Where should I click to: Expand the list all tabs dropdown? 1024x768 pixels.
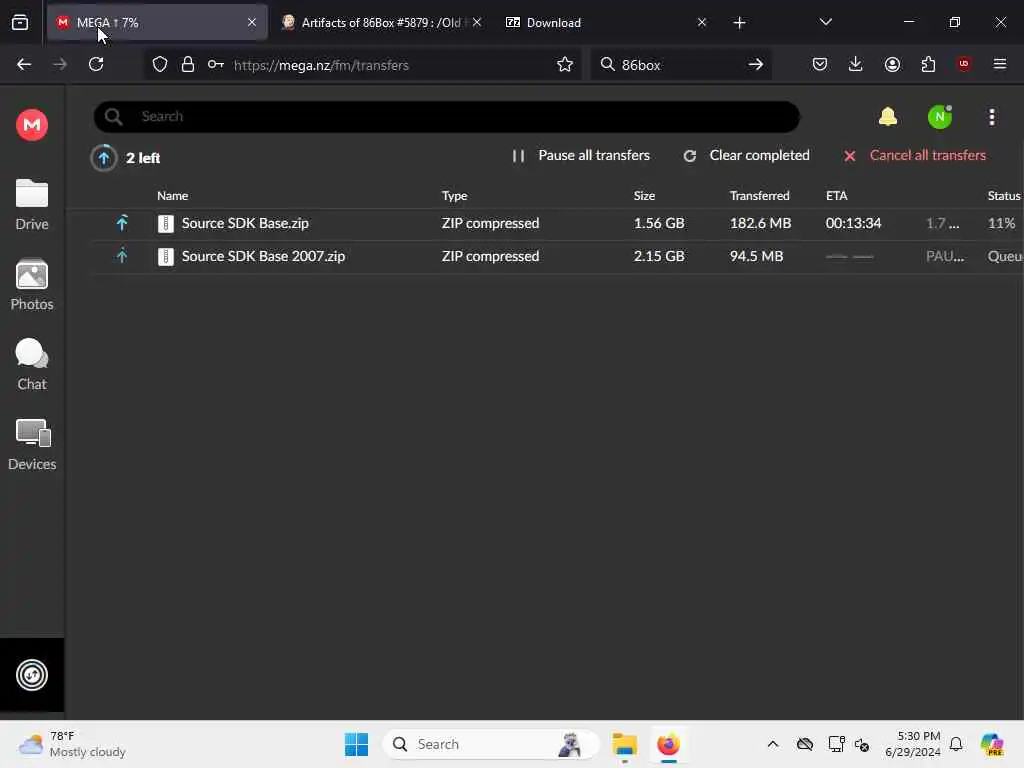point(825,22)
